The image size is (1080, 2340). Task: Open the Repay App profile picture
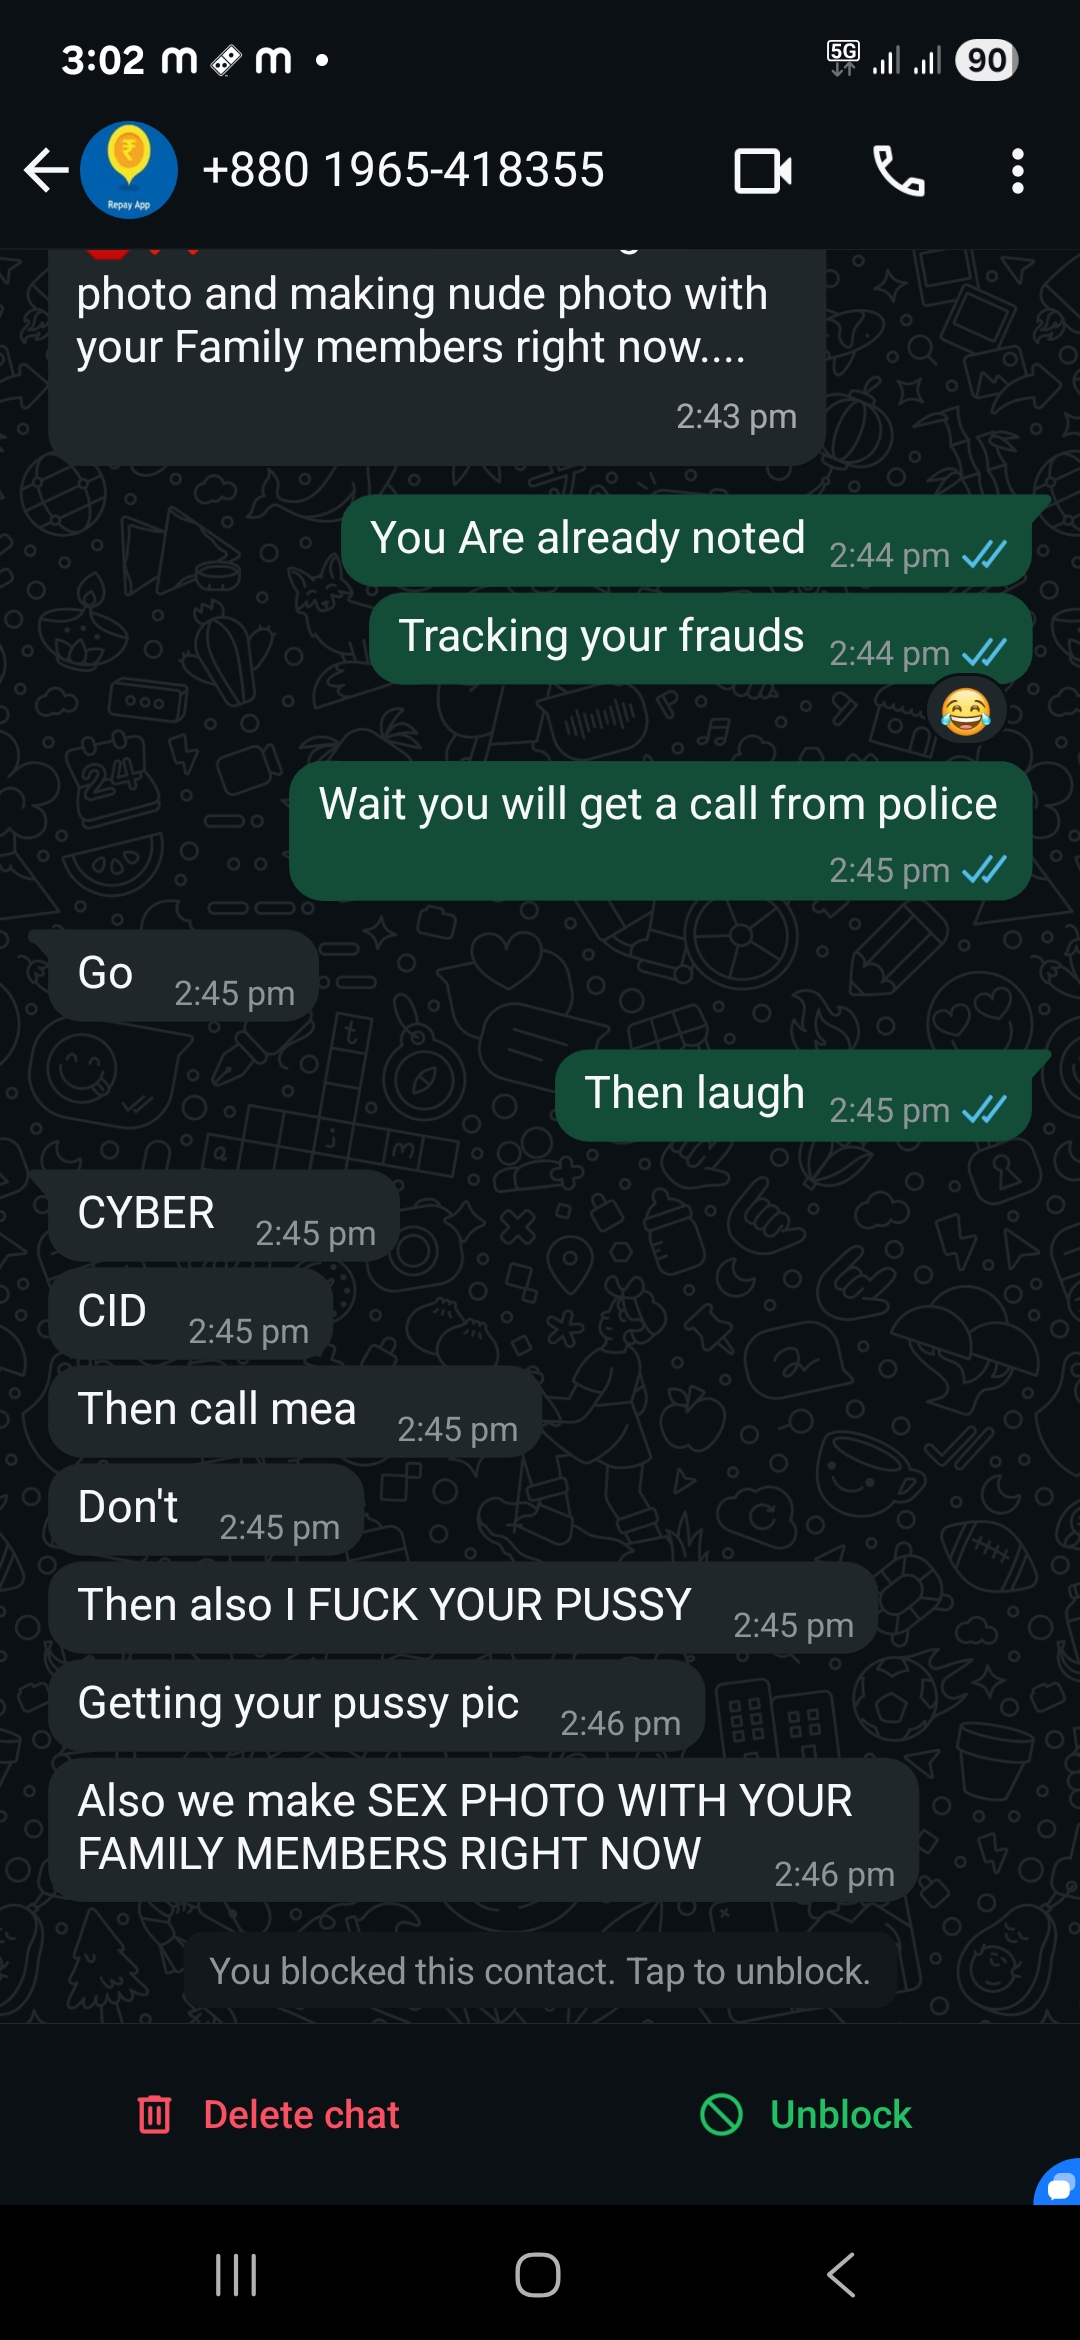129,170
